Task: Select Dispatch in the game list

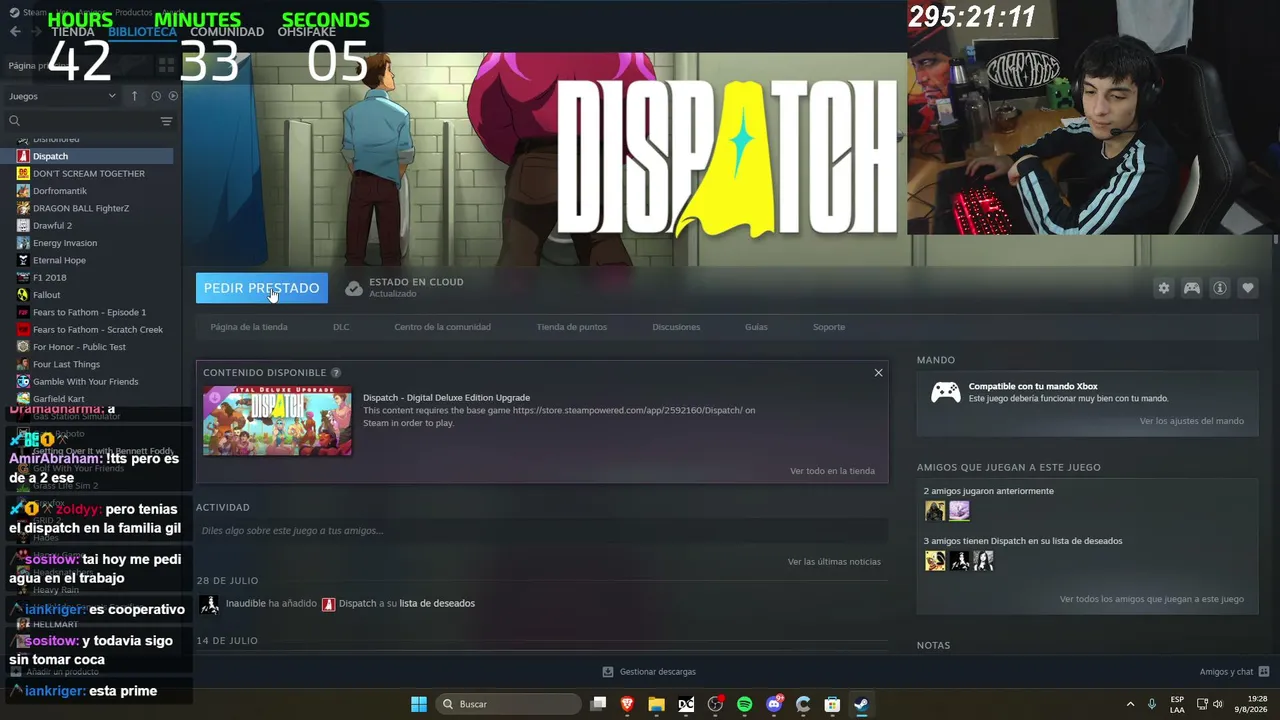Action: [x=86, y=156]
